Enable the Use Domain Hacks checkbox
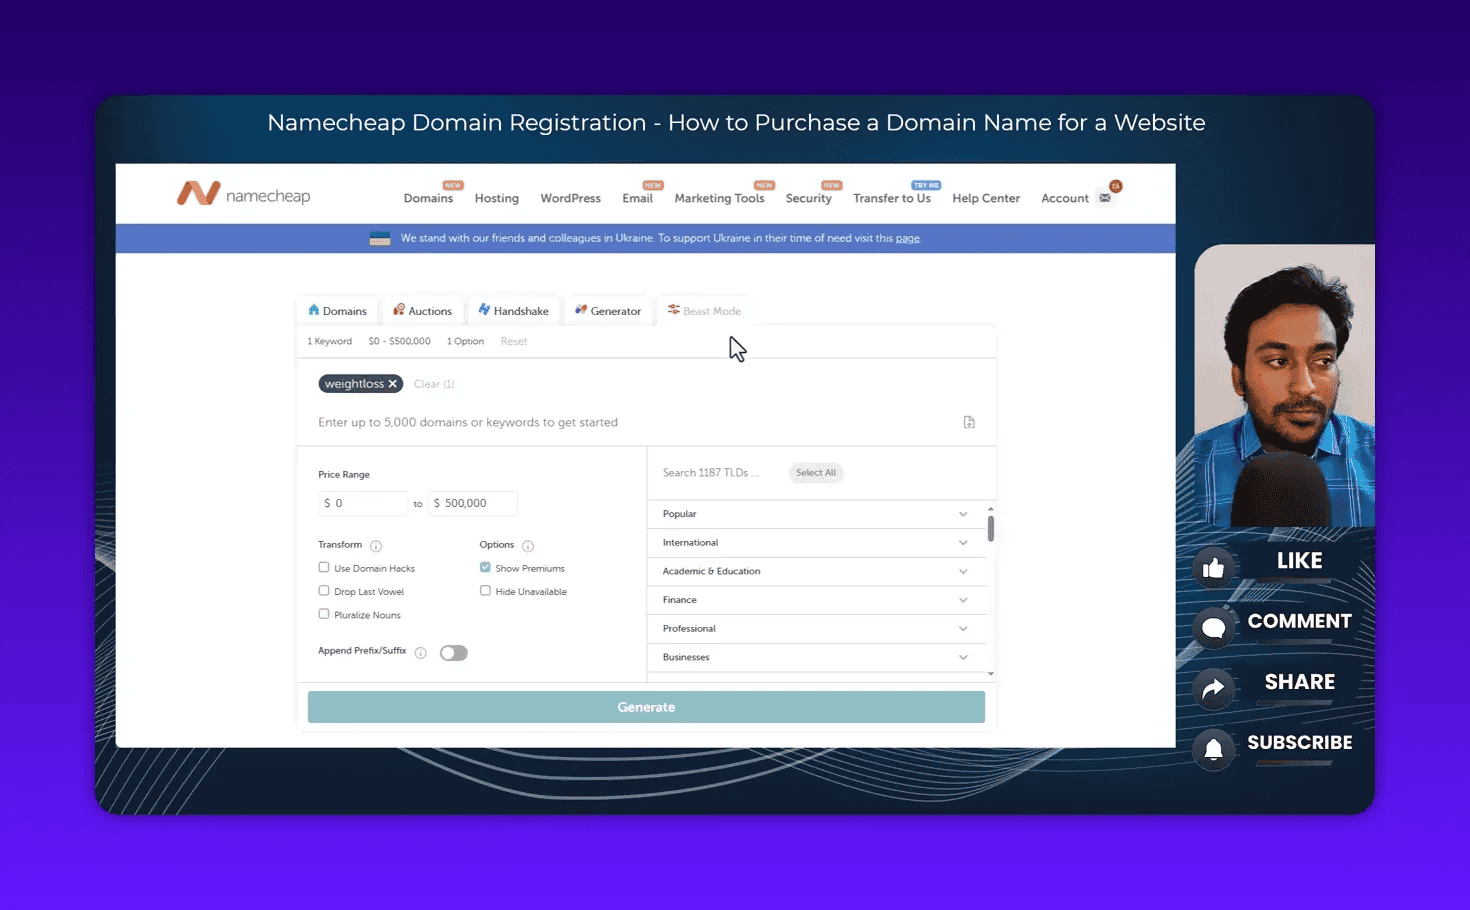The height and width of the screenshot is (910, 1470). (324, 567)
